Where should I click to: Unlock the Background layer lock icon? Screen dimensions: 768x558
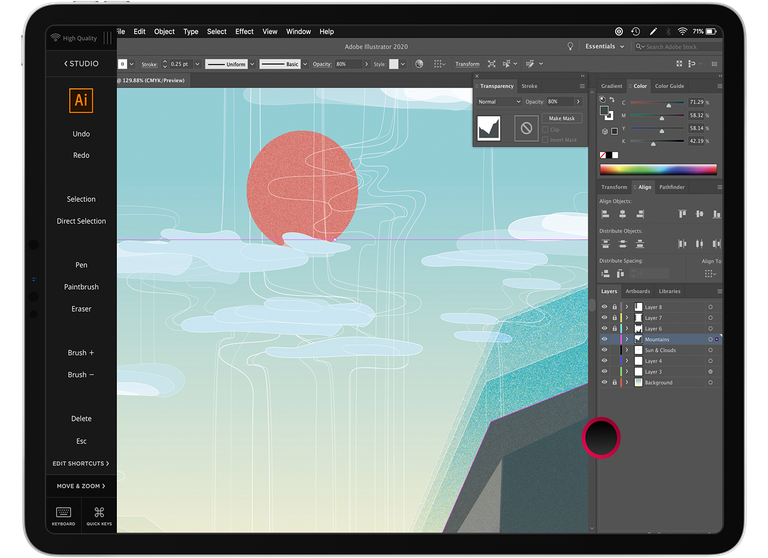click(614, 382)
